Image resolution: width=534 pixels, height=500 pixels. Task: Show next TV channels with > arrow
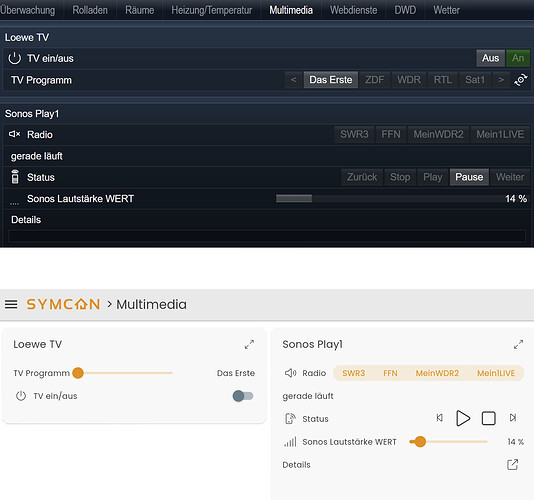point(501,80)
